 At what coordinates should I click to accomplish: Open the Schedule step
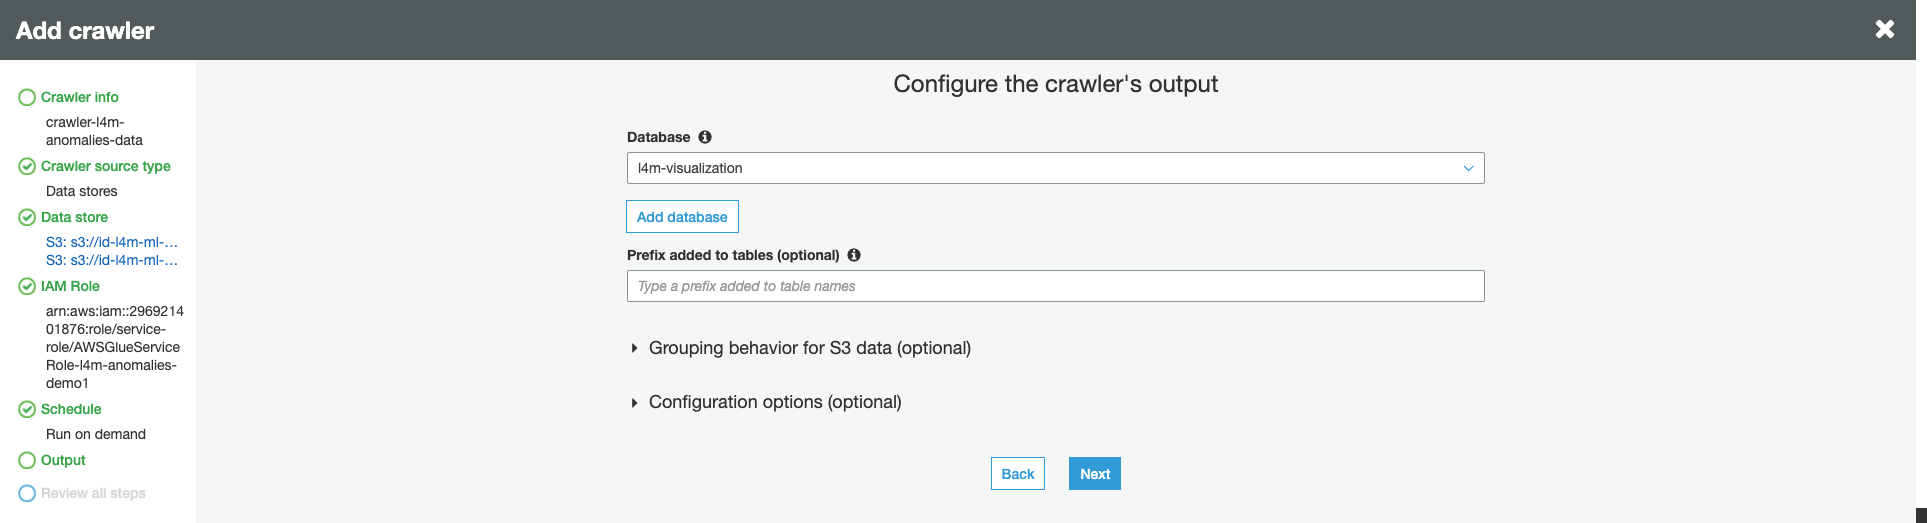click(71, 409)
